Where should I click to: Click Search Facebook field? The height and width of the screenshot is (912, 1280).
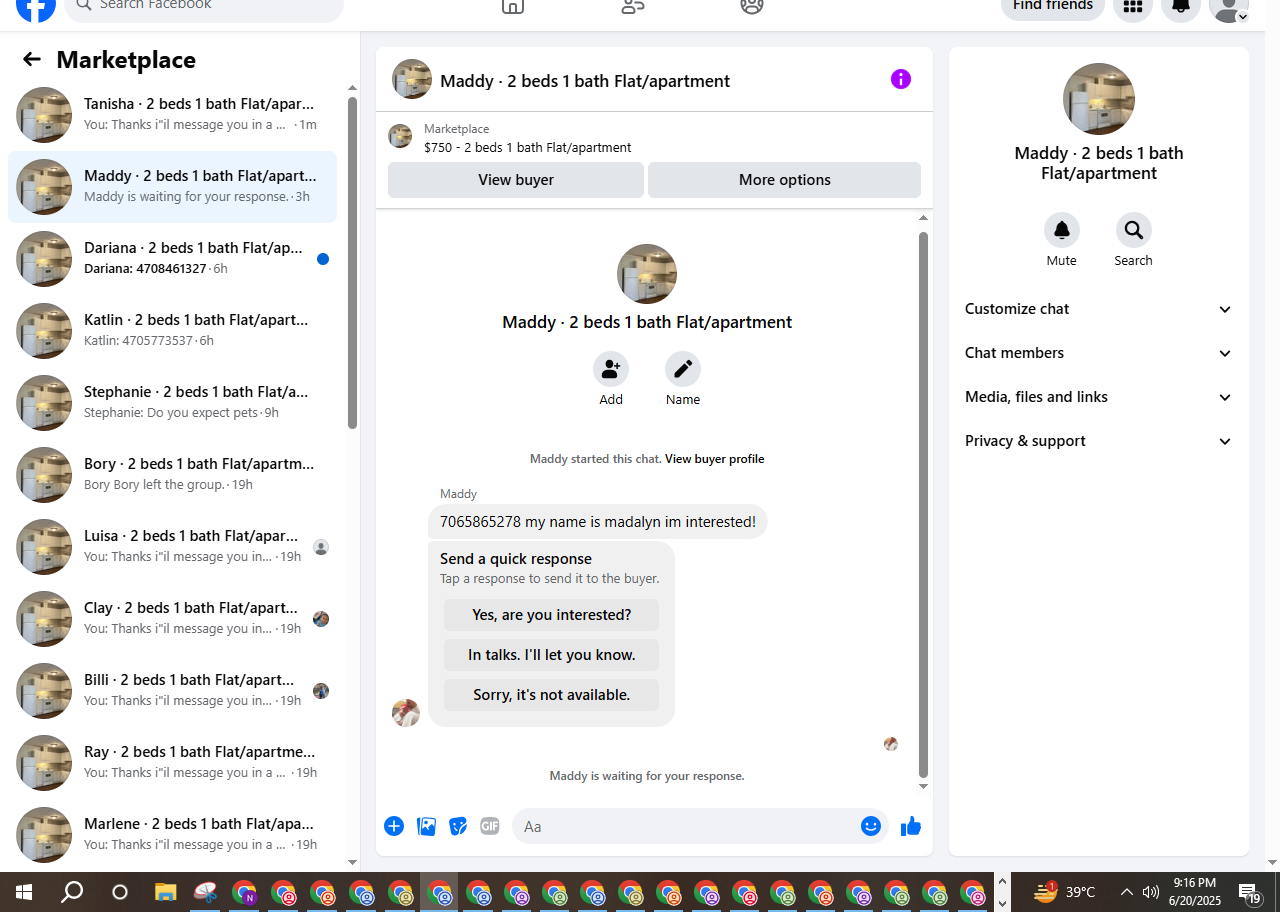point(204,6)
